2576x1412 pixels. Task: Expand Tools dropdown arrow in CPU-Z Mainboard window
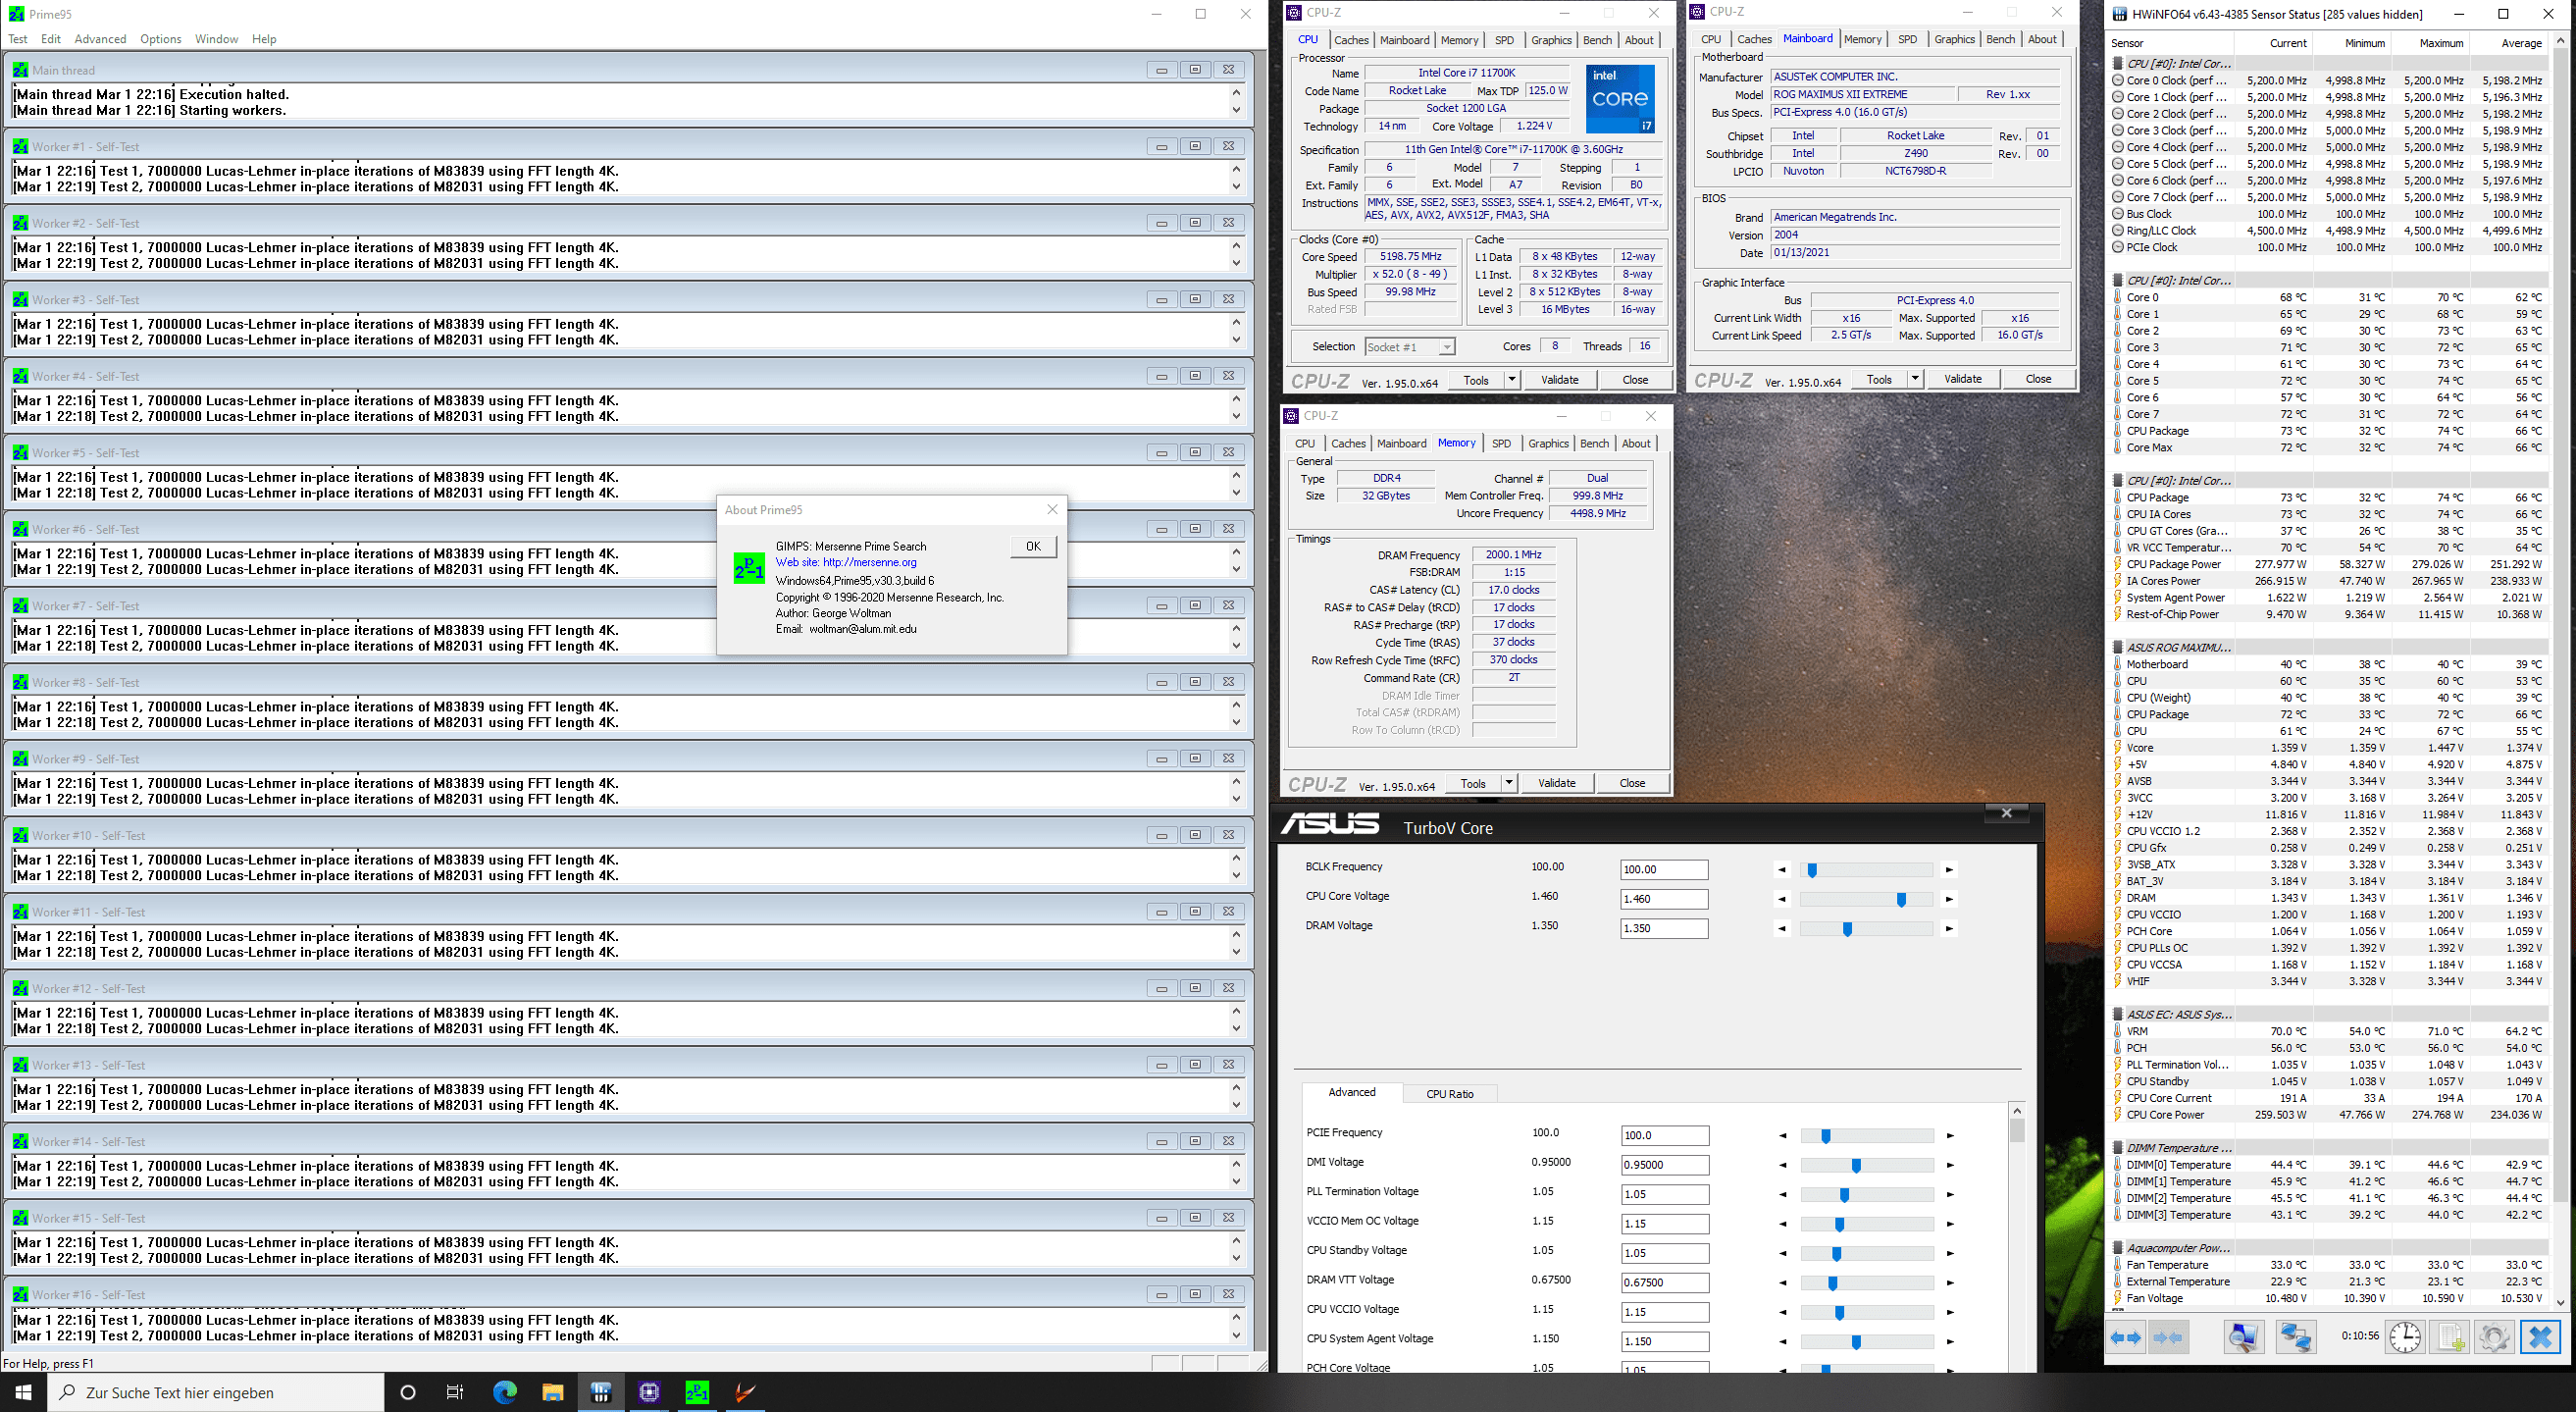[x=1915, y=379]
